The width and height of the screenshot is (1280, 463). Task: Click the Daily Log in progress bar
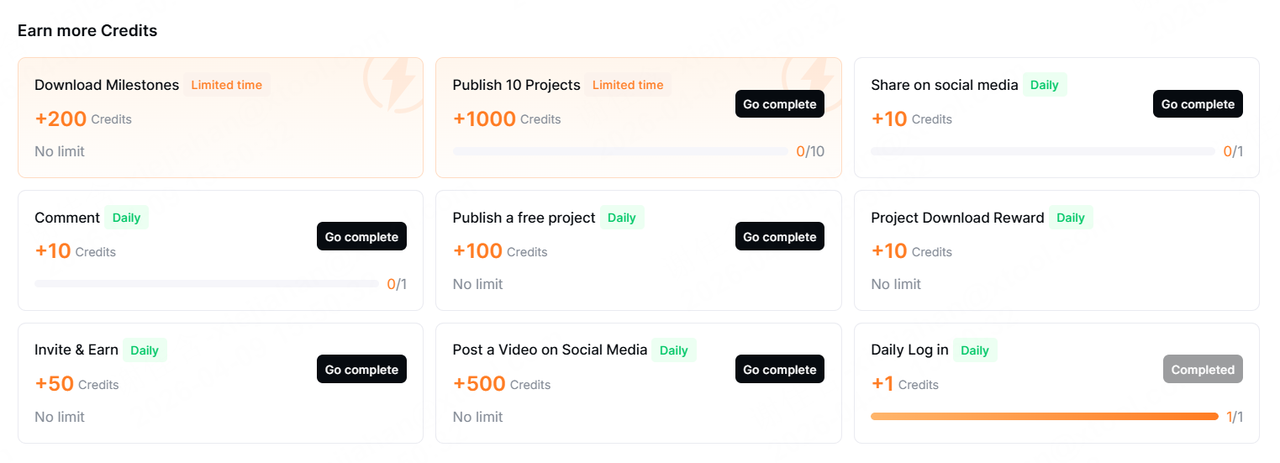[1044, 417]
